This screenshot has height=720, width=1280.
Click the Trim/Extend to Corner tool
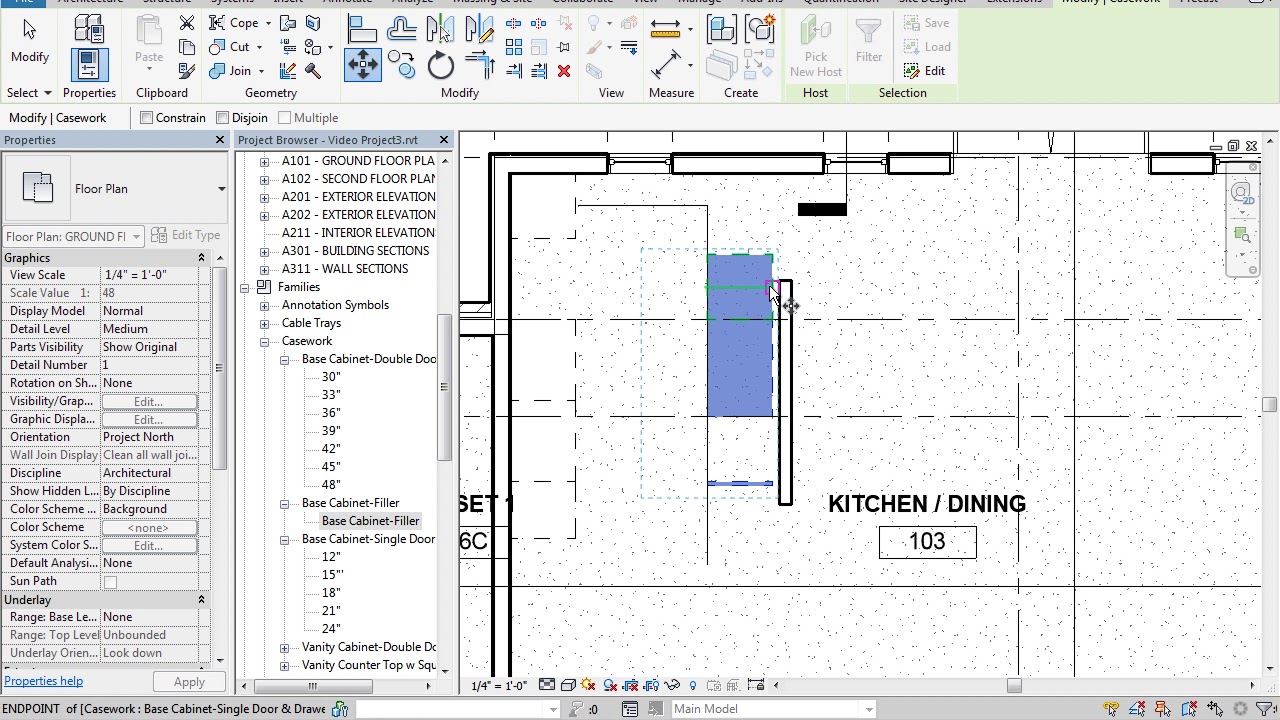pyautogui.click(x=480, y=66)
